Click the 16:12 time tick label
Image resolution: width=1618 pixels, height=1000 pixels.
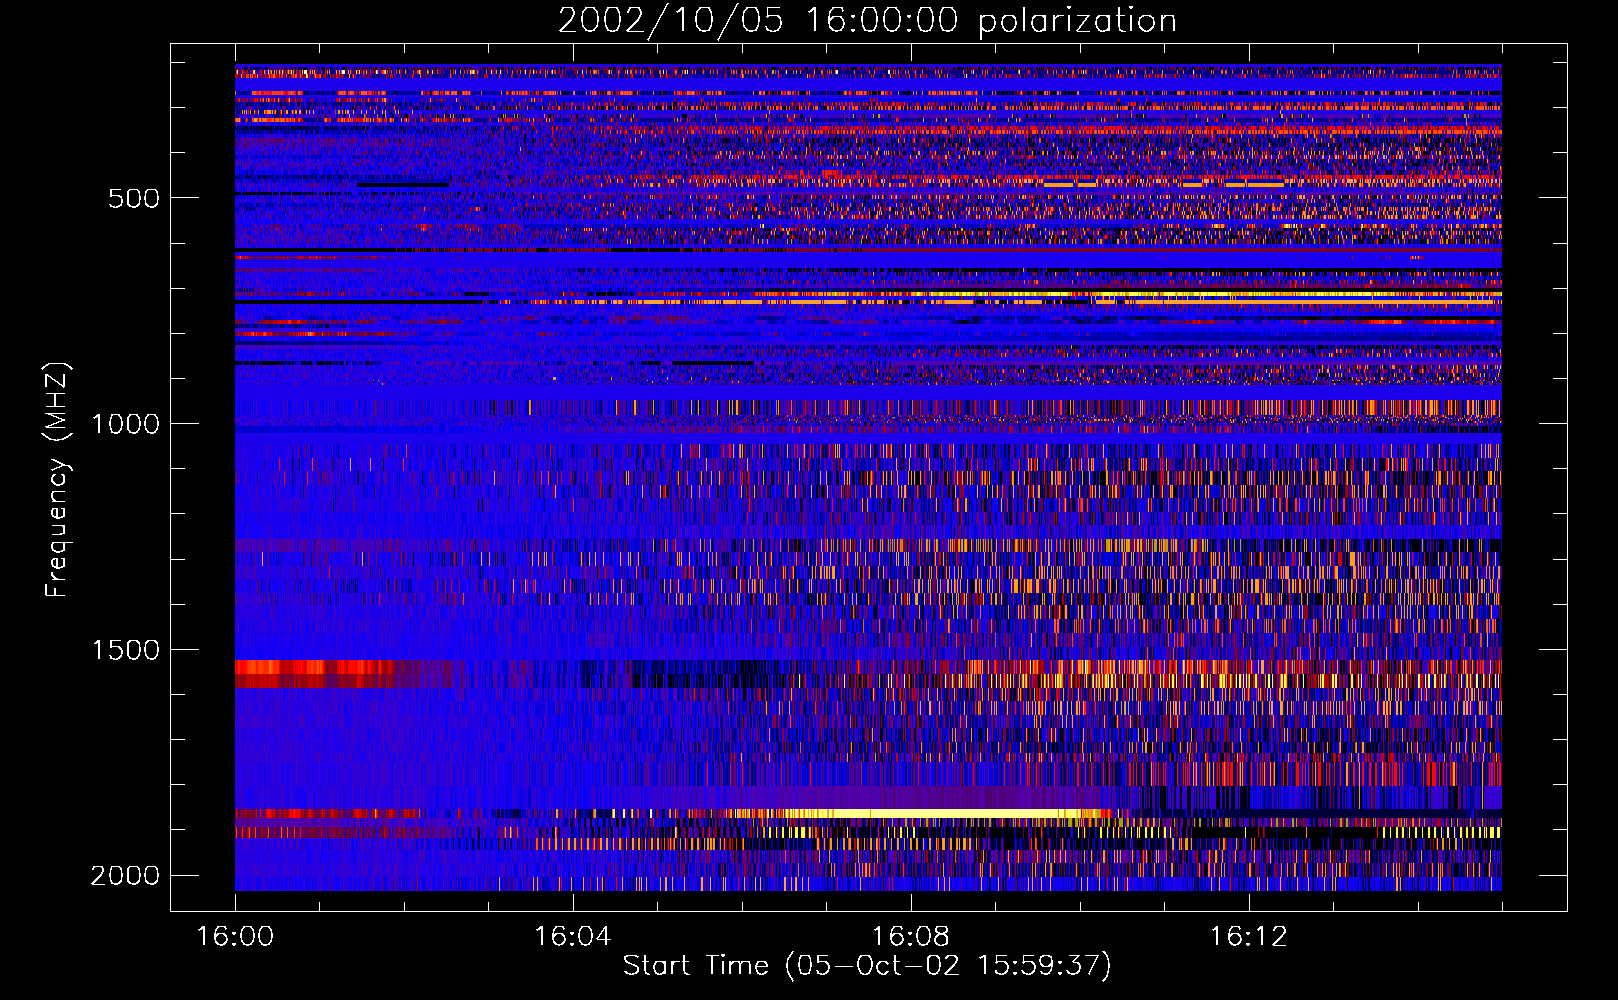click(1249, 937)
